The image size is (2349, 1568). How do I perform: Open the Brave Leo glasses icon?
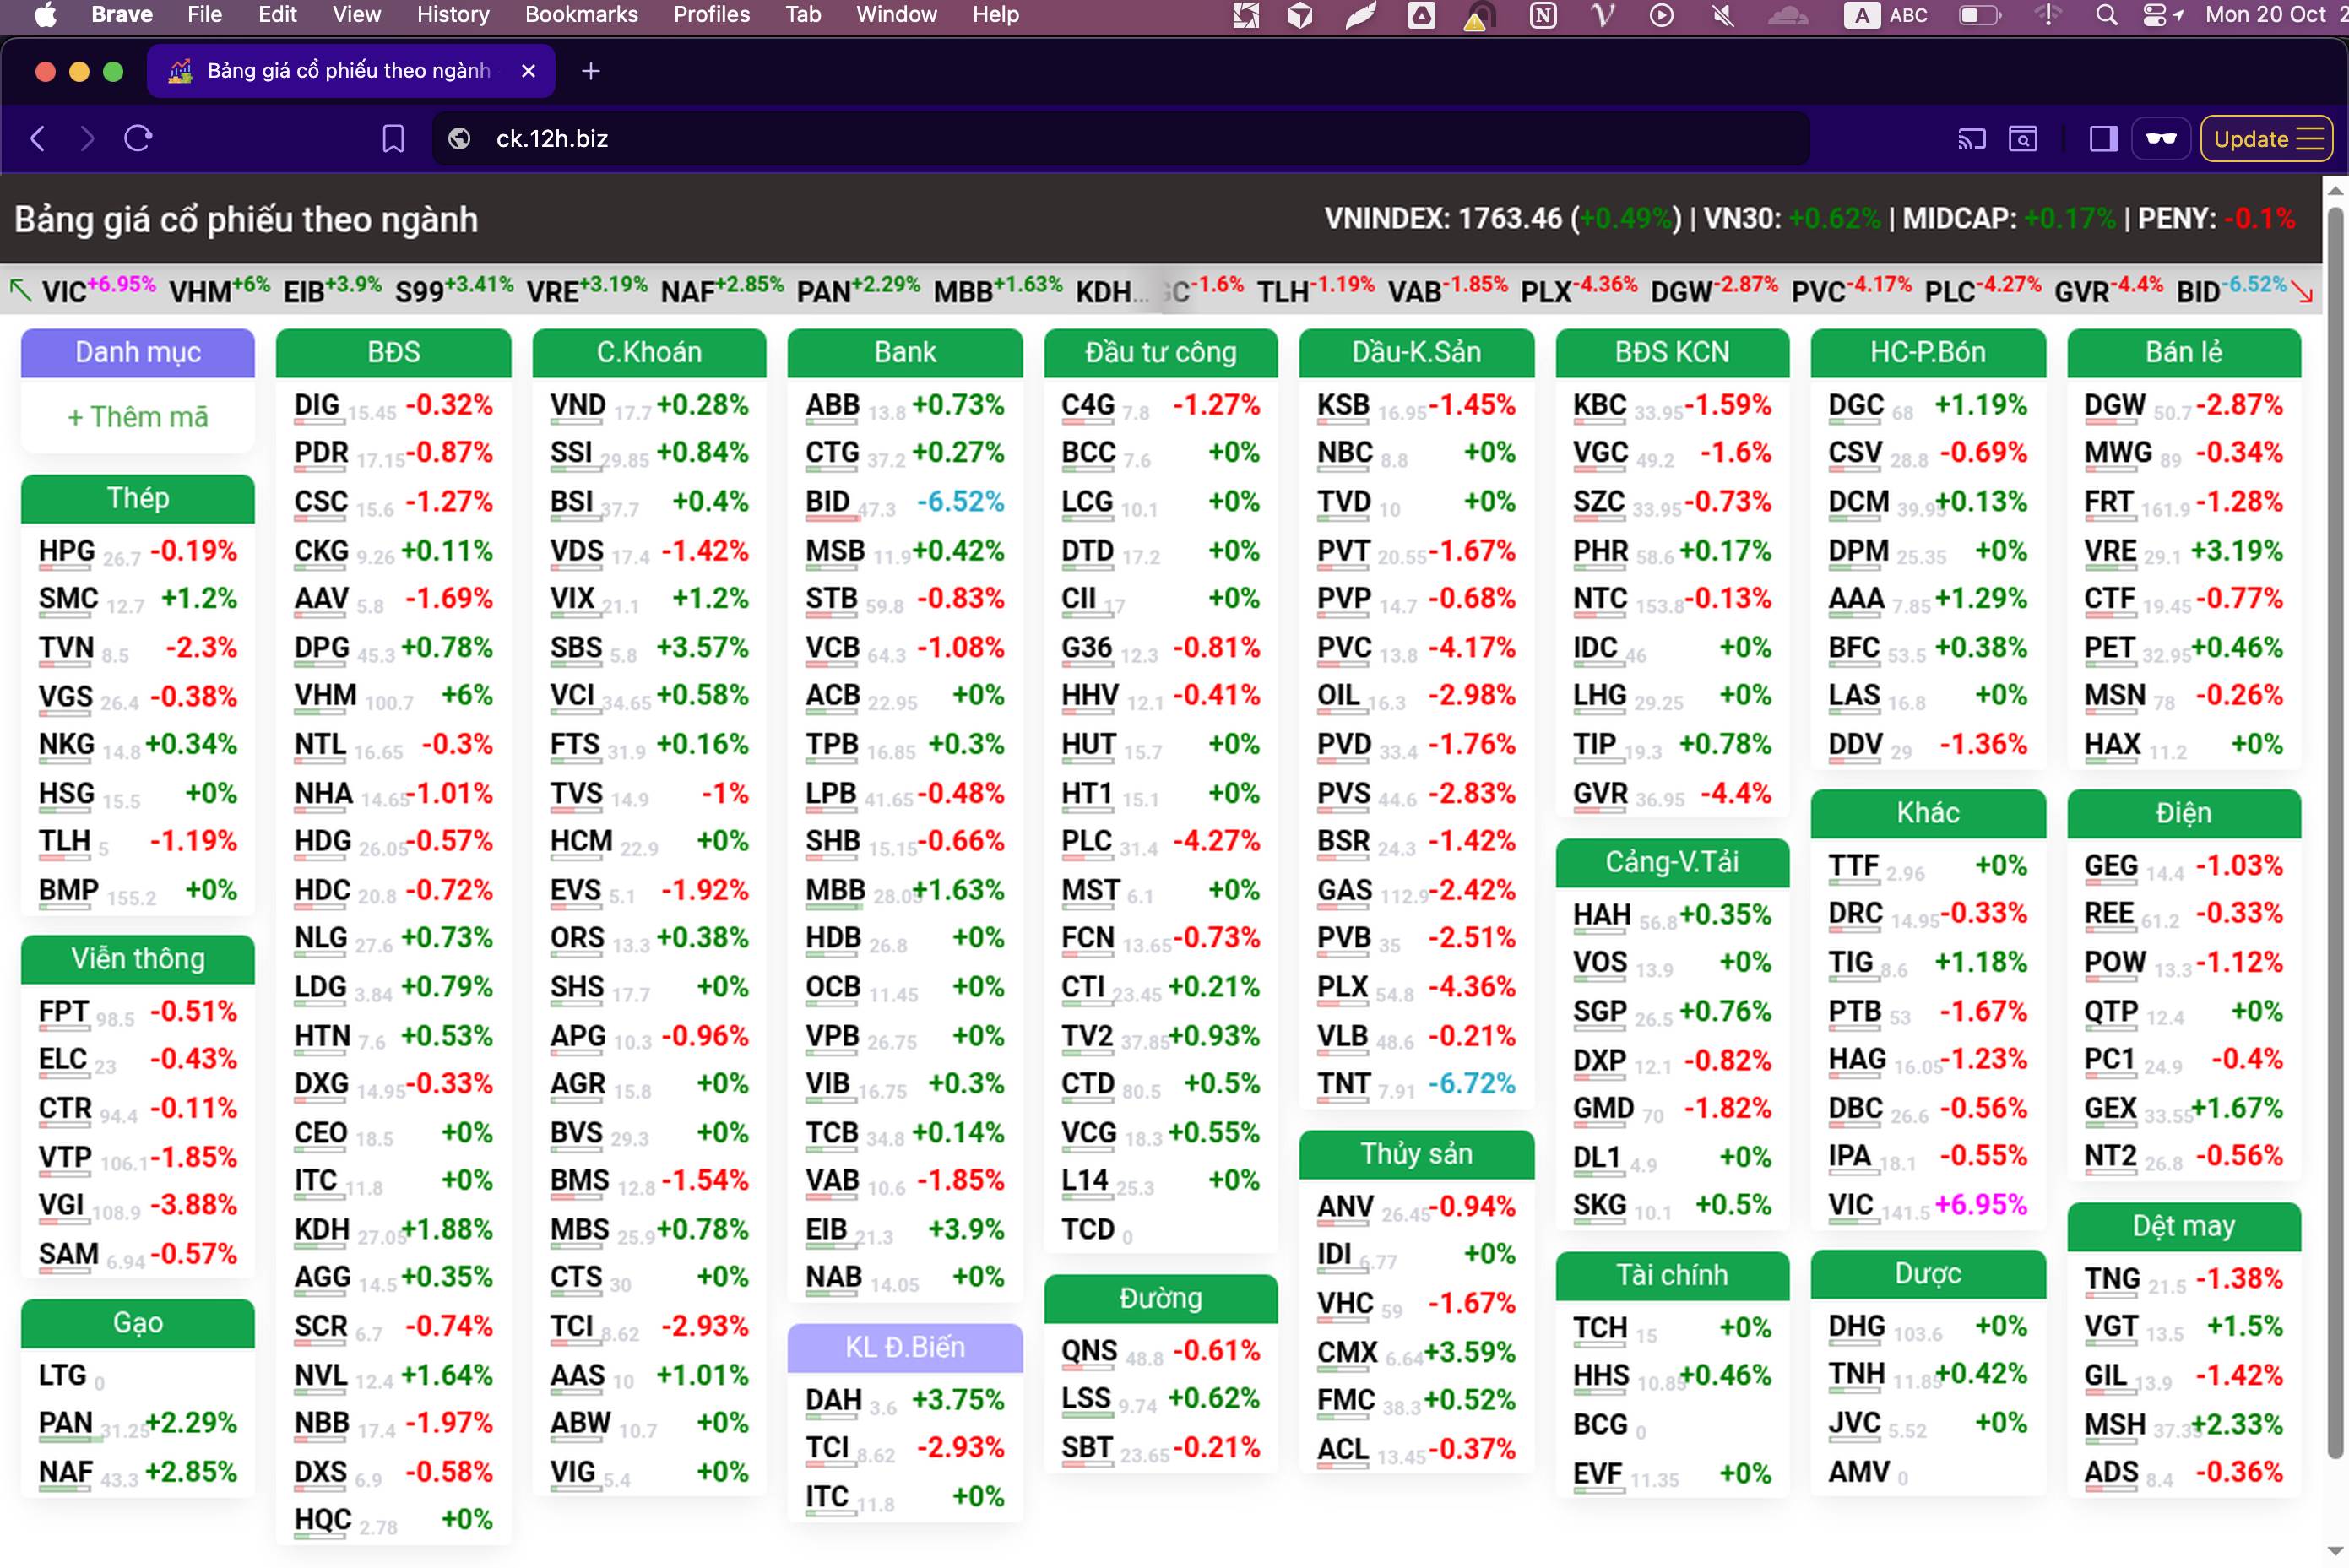[2160, 139]
